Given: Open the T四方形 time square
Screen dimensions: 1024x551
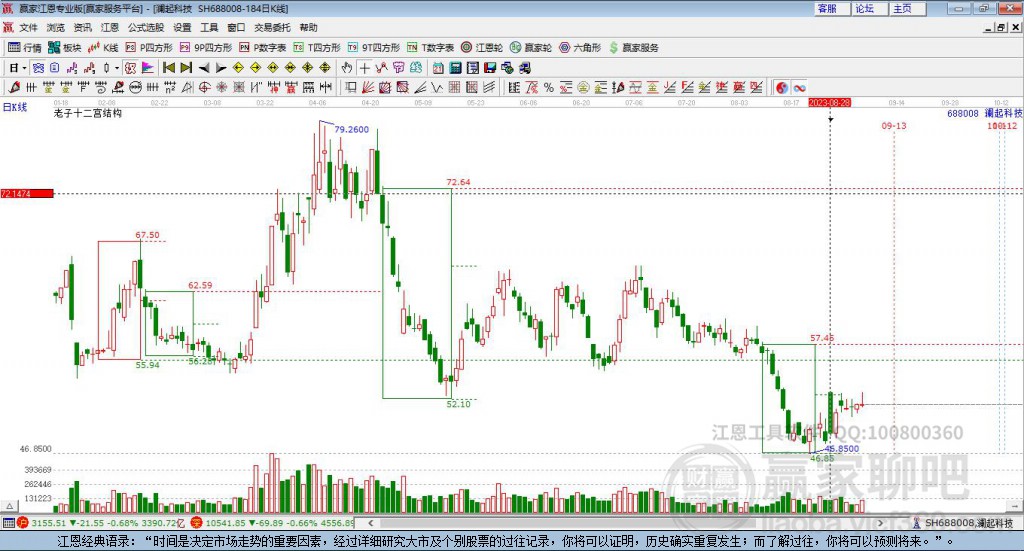Looking at the screenshot, I should click(317, 48).
